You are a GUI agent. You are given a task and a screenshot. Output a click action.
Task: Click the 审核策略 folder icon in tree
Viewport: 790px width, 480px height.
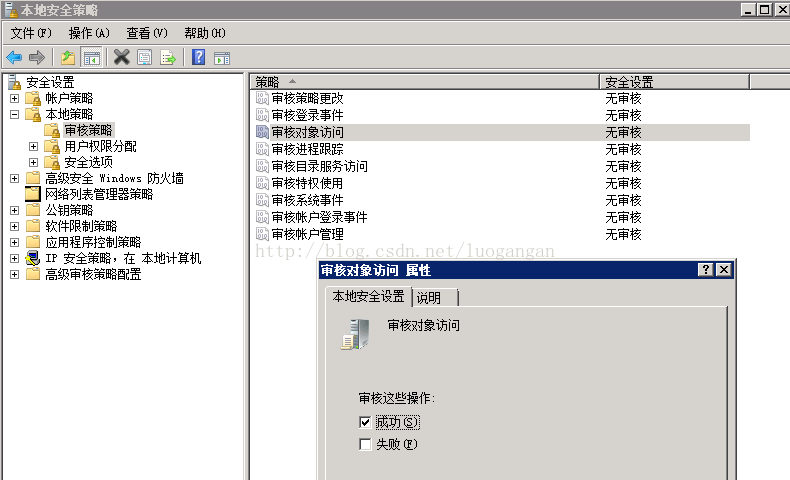pos(52,130)
